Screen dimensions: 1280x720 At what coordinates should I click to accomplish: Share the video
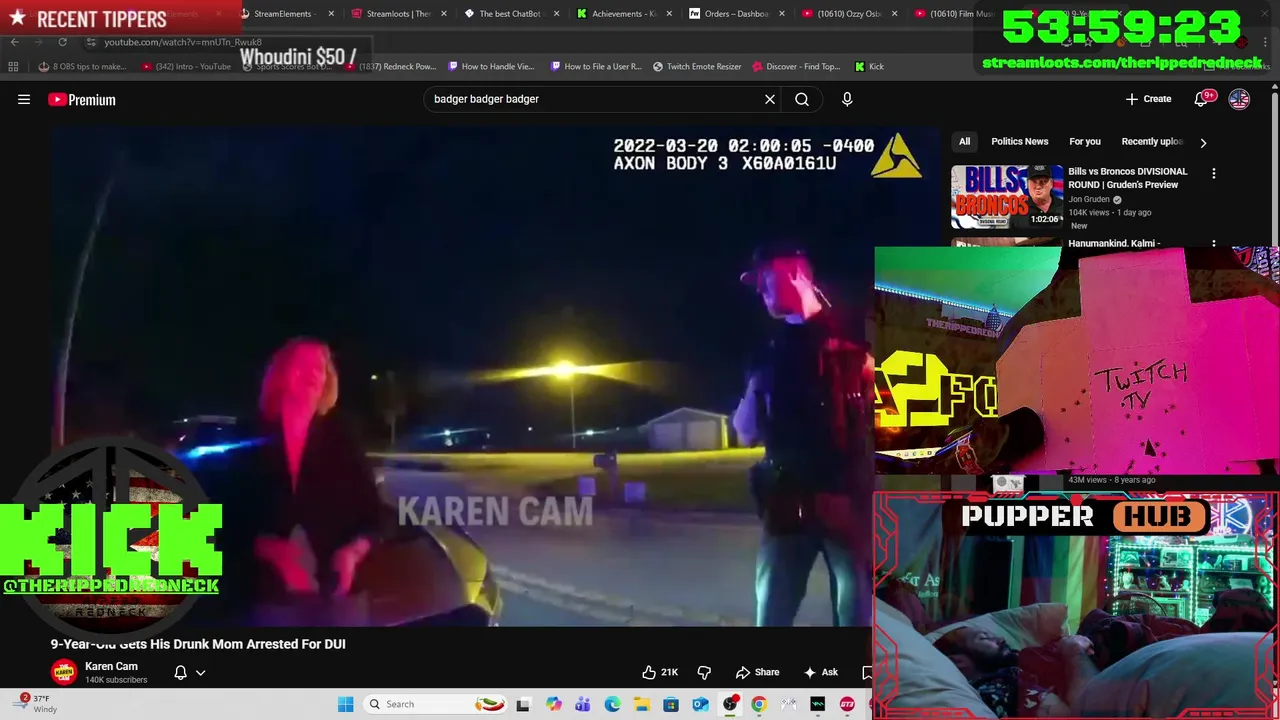tap(757, 672)
